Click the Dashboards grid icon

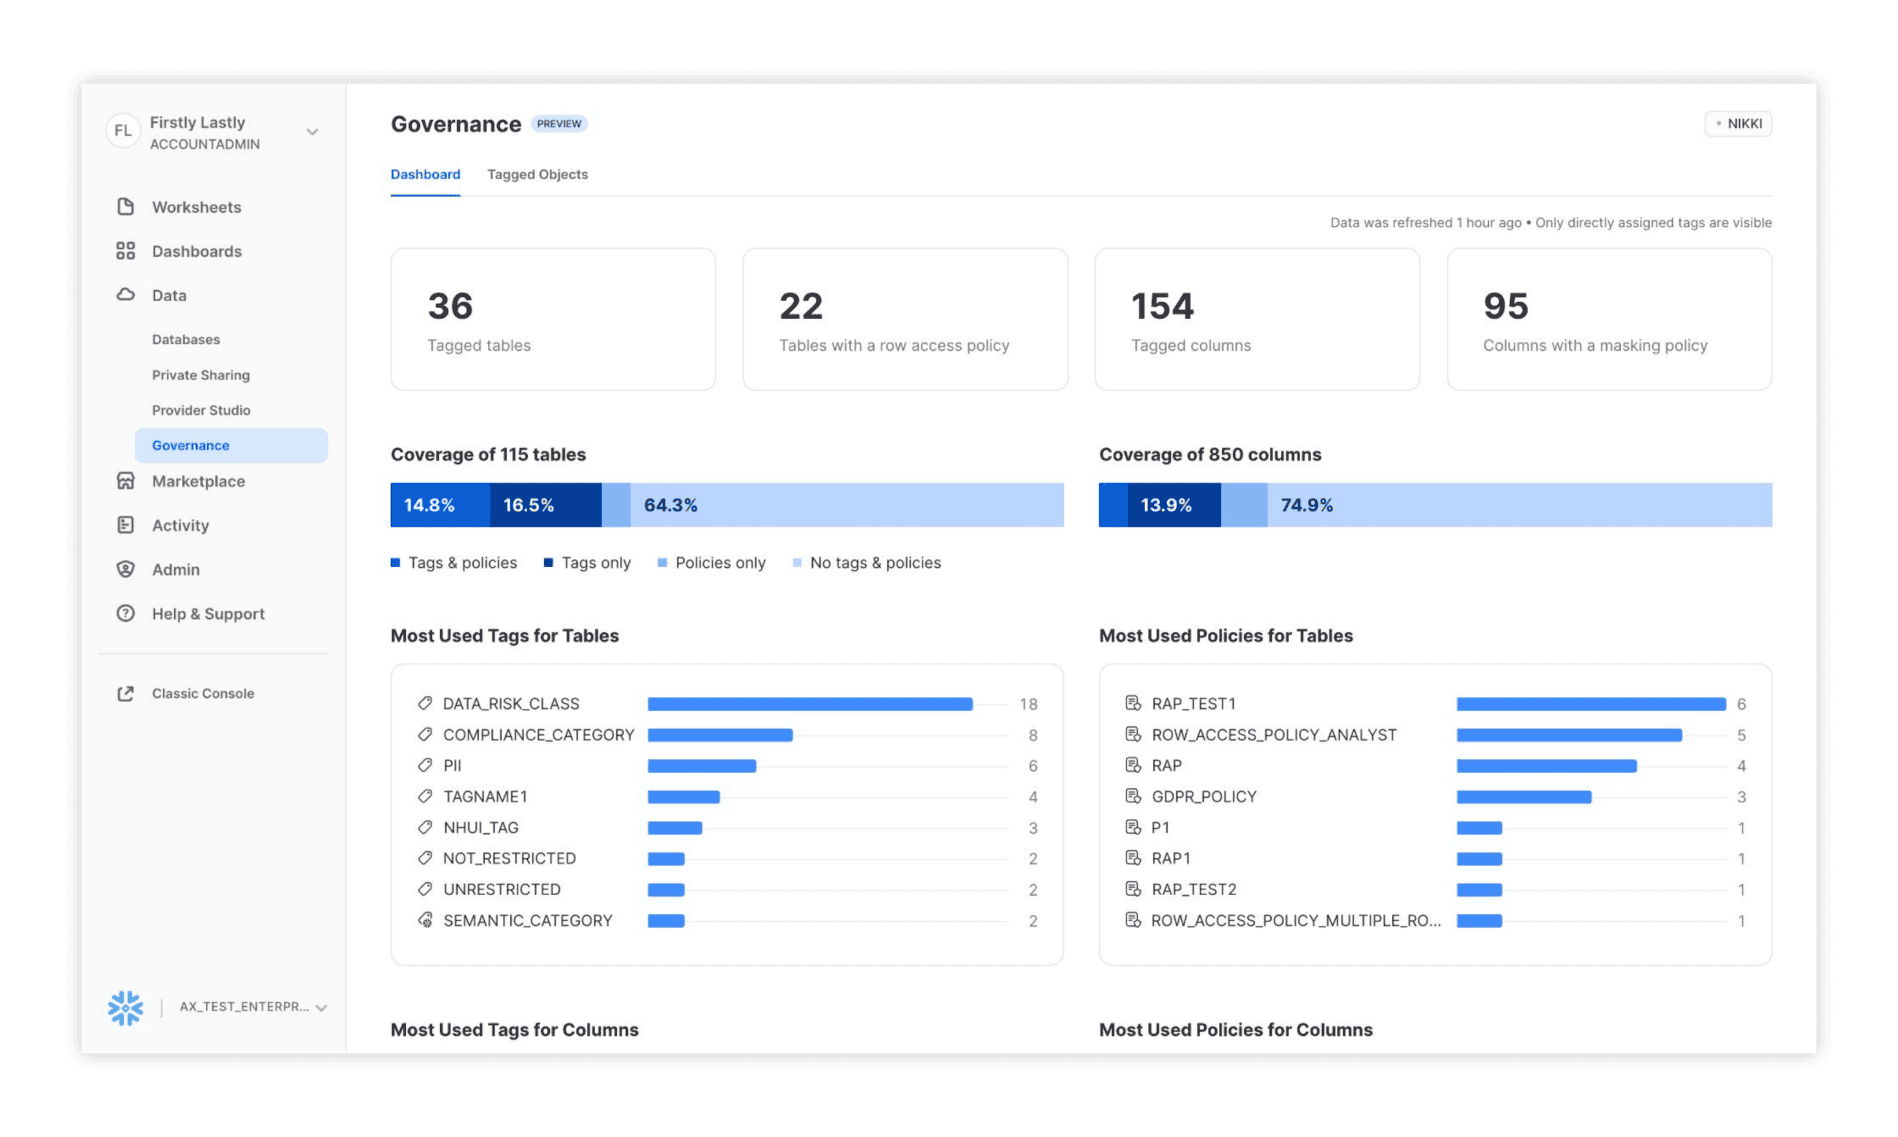pyautogui.click(x=125, y=251)
